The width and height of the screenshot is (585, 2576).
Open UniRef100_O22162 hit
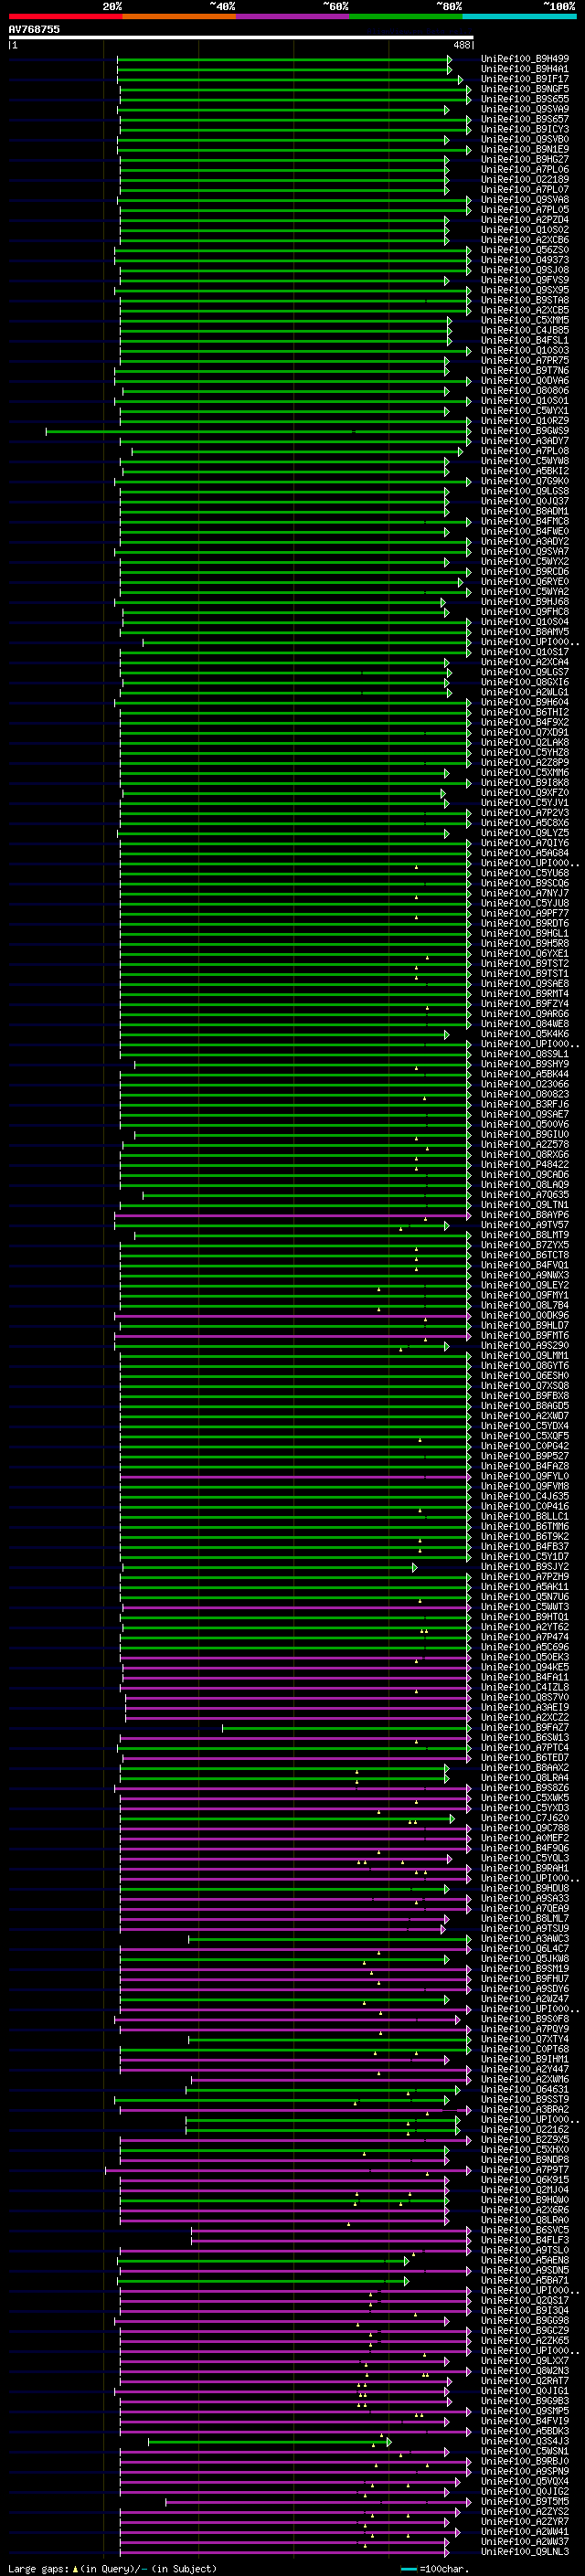(x=525, y=2129)
